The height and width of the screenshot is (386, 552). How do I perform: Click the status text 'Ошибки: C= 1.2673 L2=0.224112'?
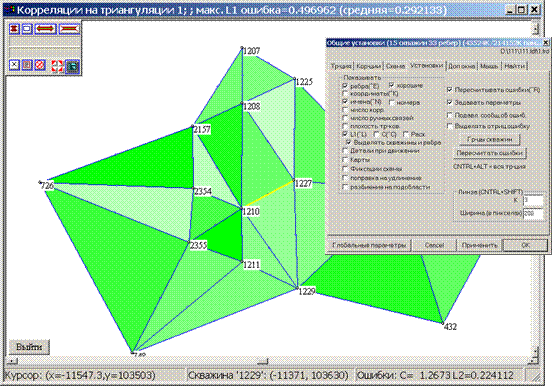point(435,375)
